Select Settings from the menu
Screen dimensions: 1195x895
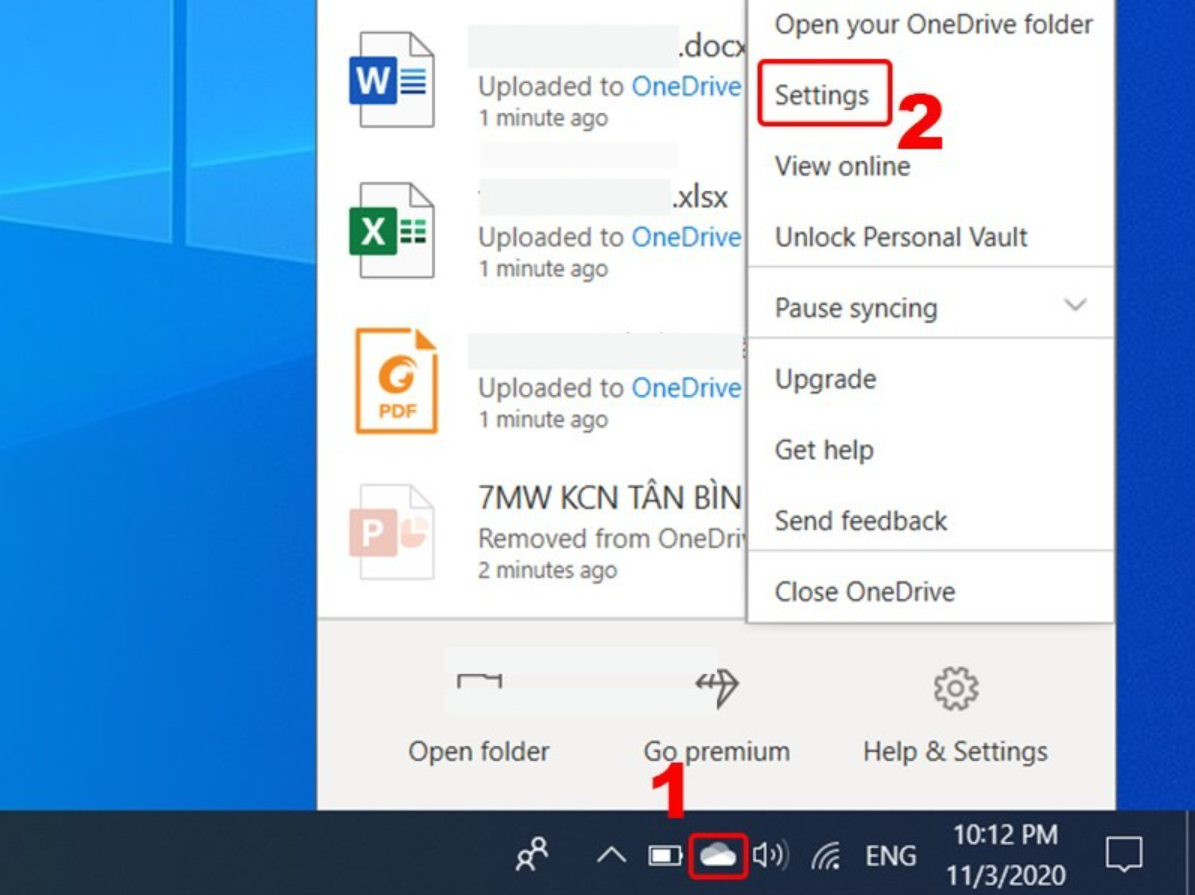click(822, 95)
